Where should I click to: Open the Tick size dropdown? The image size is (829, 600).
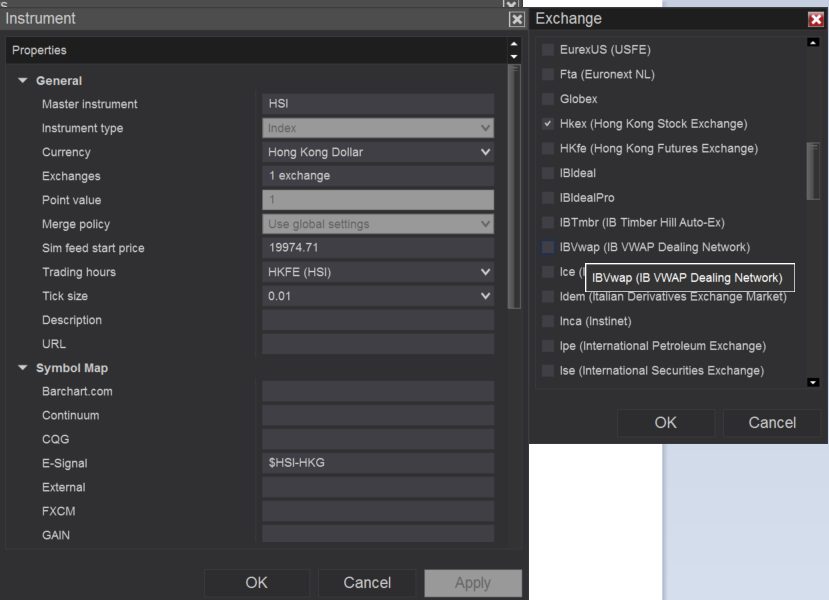point(378,296)
